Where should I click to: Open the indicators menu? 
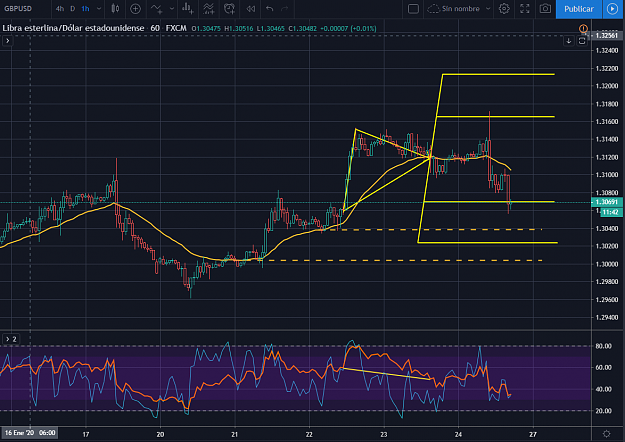[x=157, y=8]
